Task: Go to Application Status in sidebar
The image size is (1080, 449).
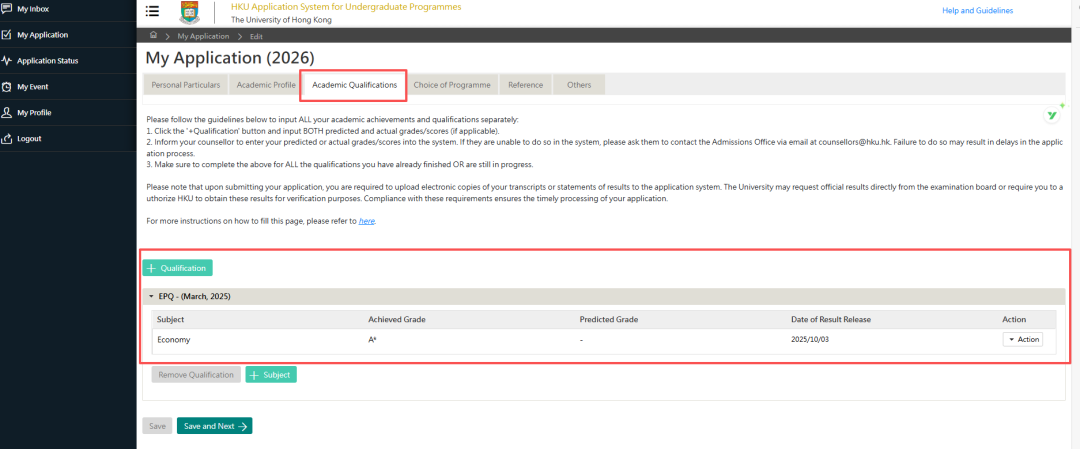Action: (x=47, y=61)
